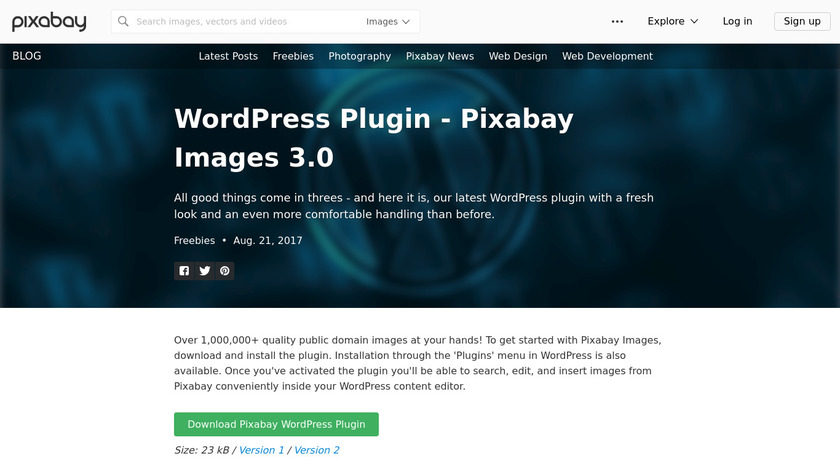Open the Pixabay News category
This screenshot has height=472, width=840.
click(x=440, y=56)
